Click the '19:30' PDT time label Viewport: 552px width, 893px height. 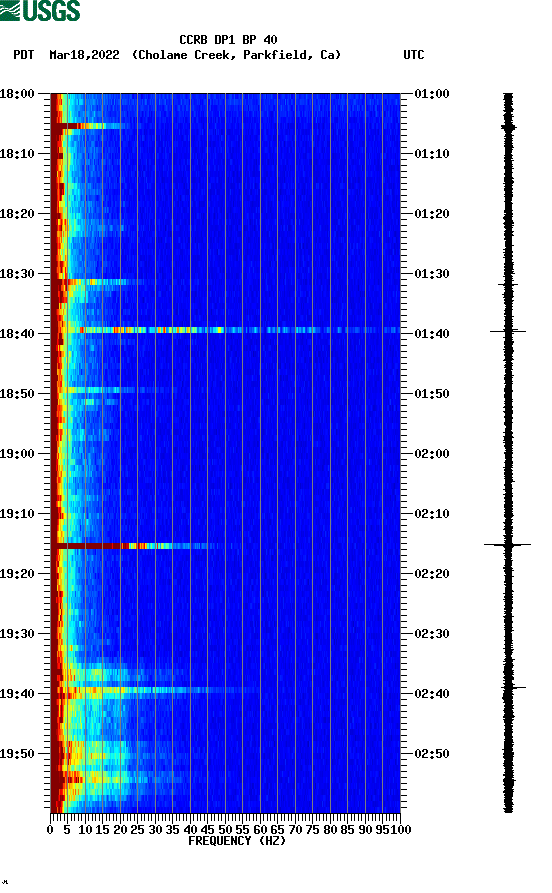coord(17,633)
